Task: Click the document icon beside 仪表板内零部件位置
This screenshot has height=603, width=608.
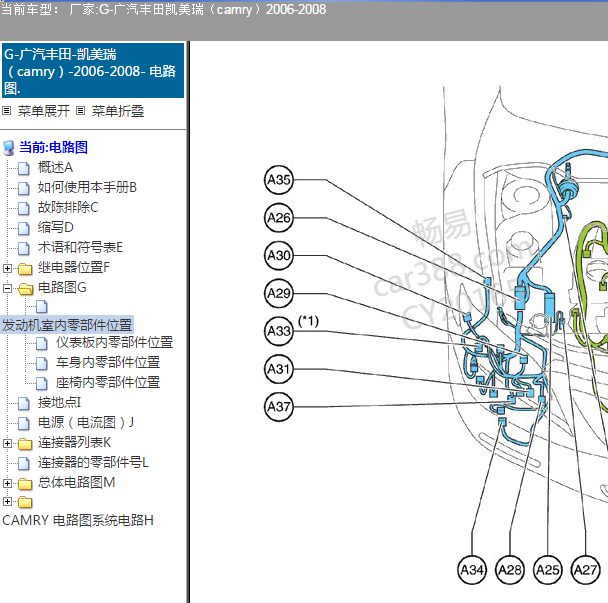Action: [x=42, y=343]
